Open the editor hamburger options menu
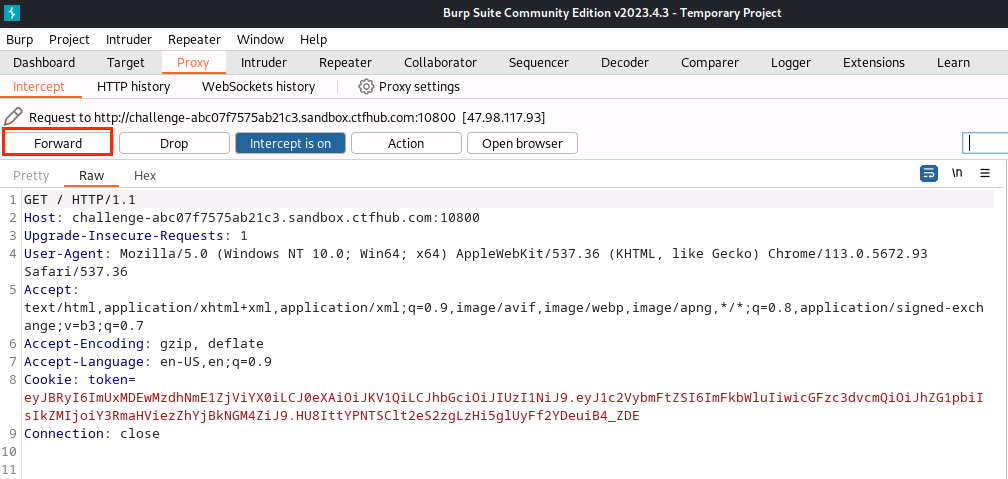Viewport: 1008px width, 479px height. (985, 173)
